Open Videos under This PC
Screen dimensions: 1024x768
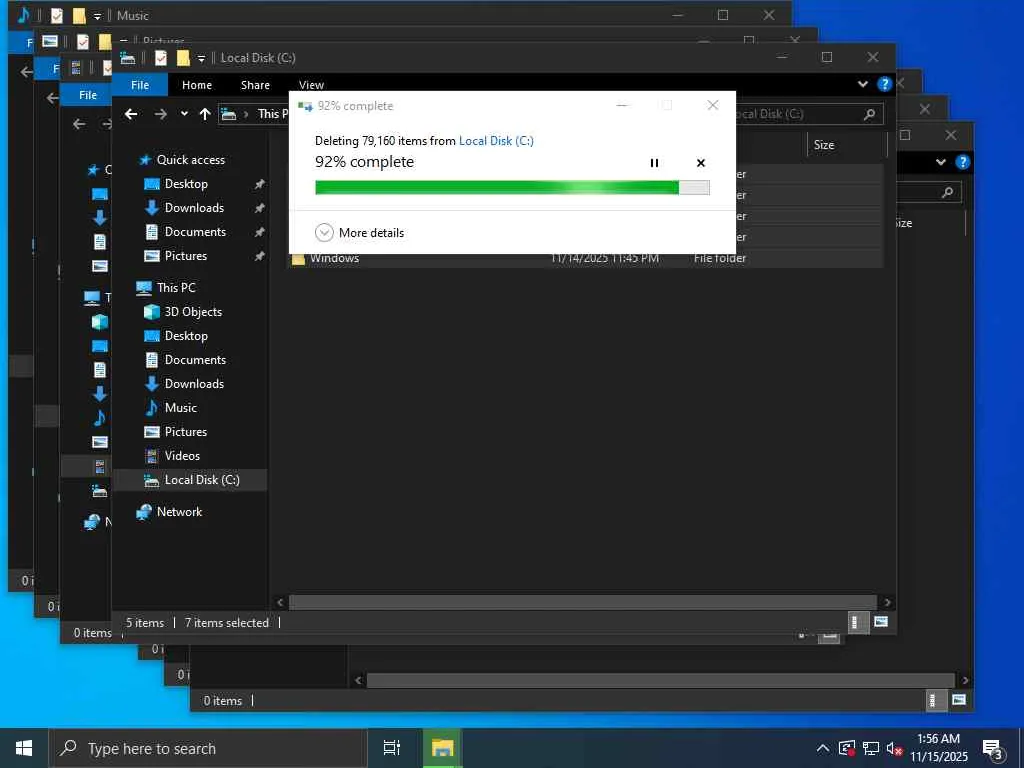coord(182,456)
